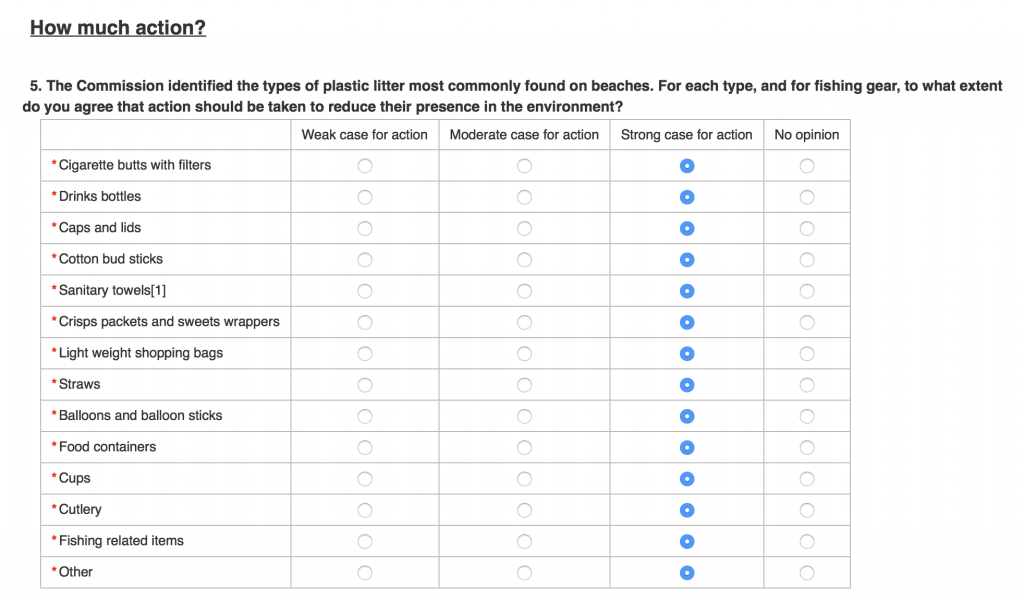Click the How much action? heading
The image size is (1024, 600).
tap(118, 27)
